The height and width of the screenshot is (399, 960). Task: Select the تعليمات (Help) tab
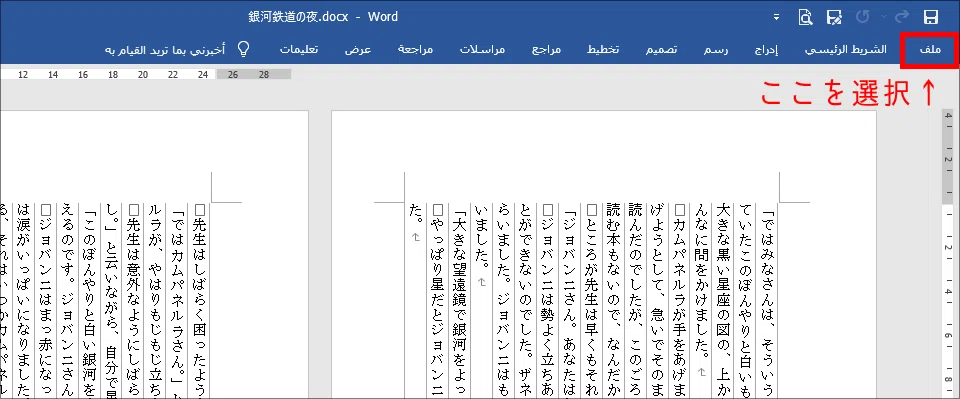coord(299,50)
